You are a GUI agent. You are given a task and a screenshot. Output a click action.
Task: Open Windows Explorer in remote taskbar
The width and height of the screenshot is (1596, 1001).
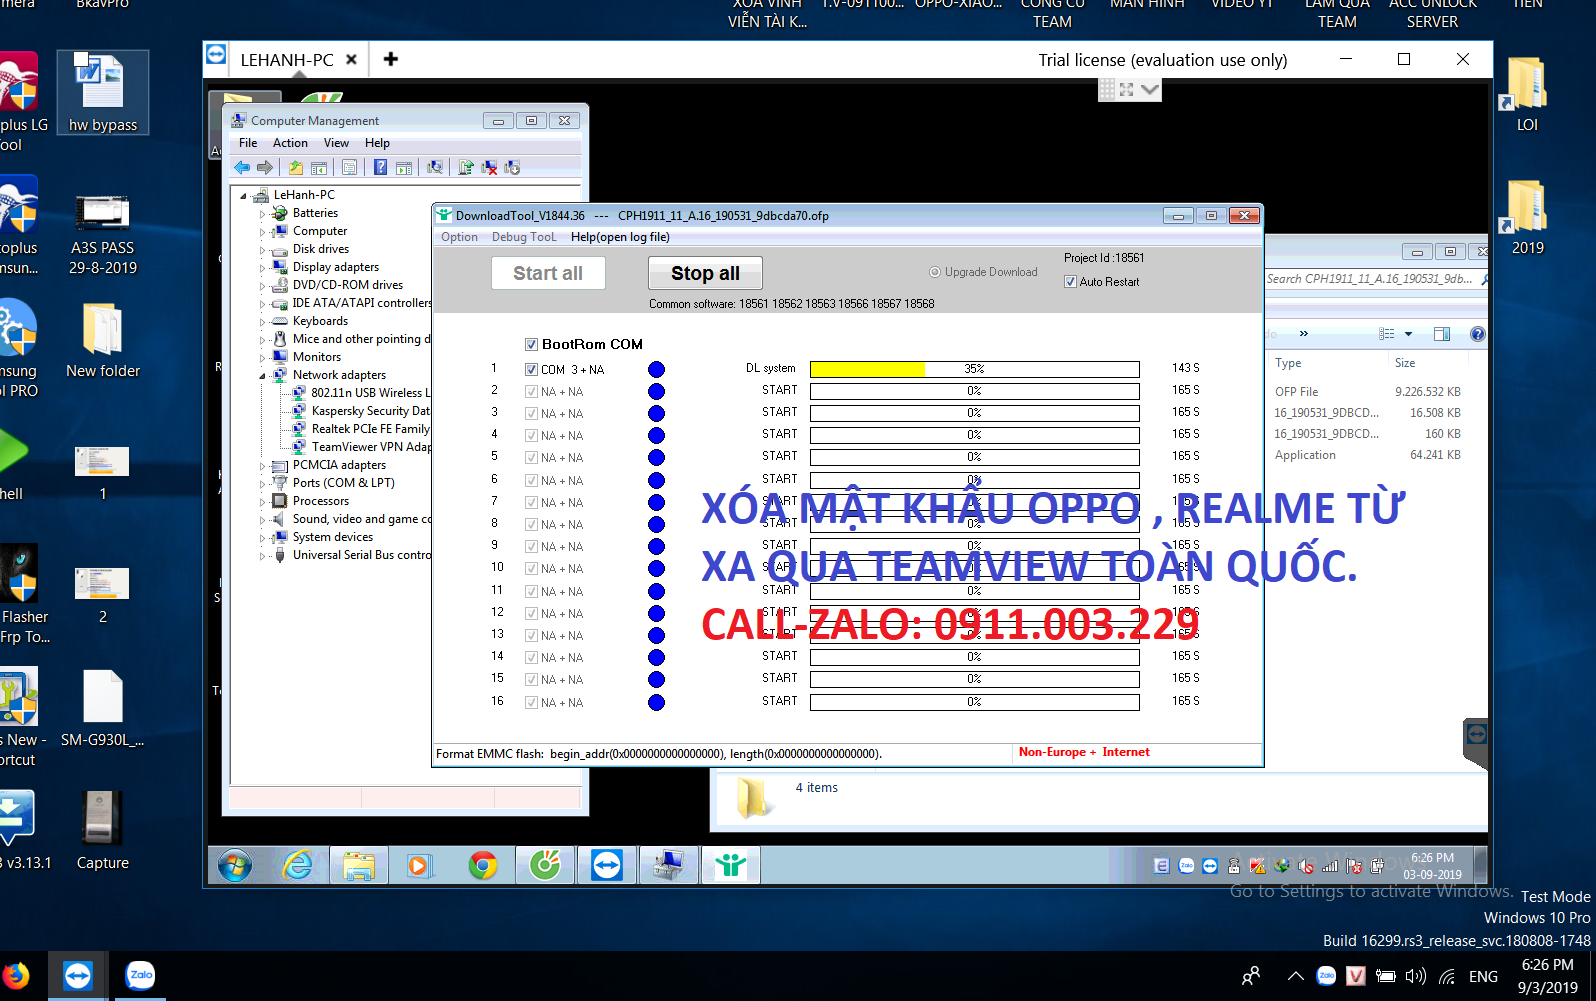coord(358,865)
